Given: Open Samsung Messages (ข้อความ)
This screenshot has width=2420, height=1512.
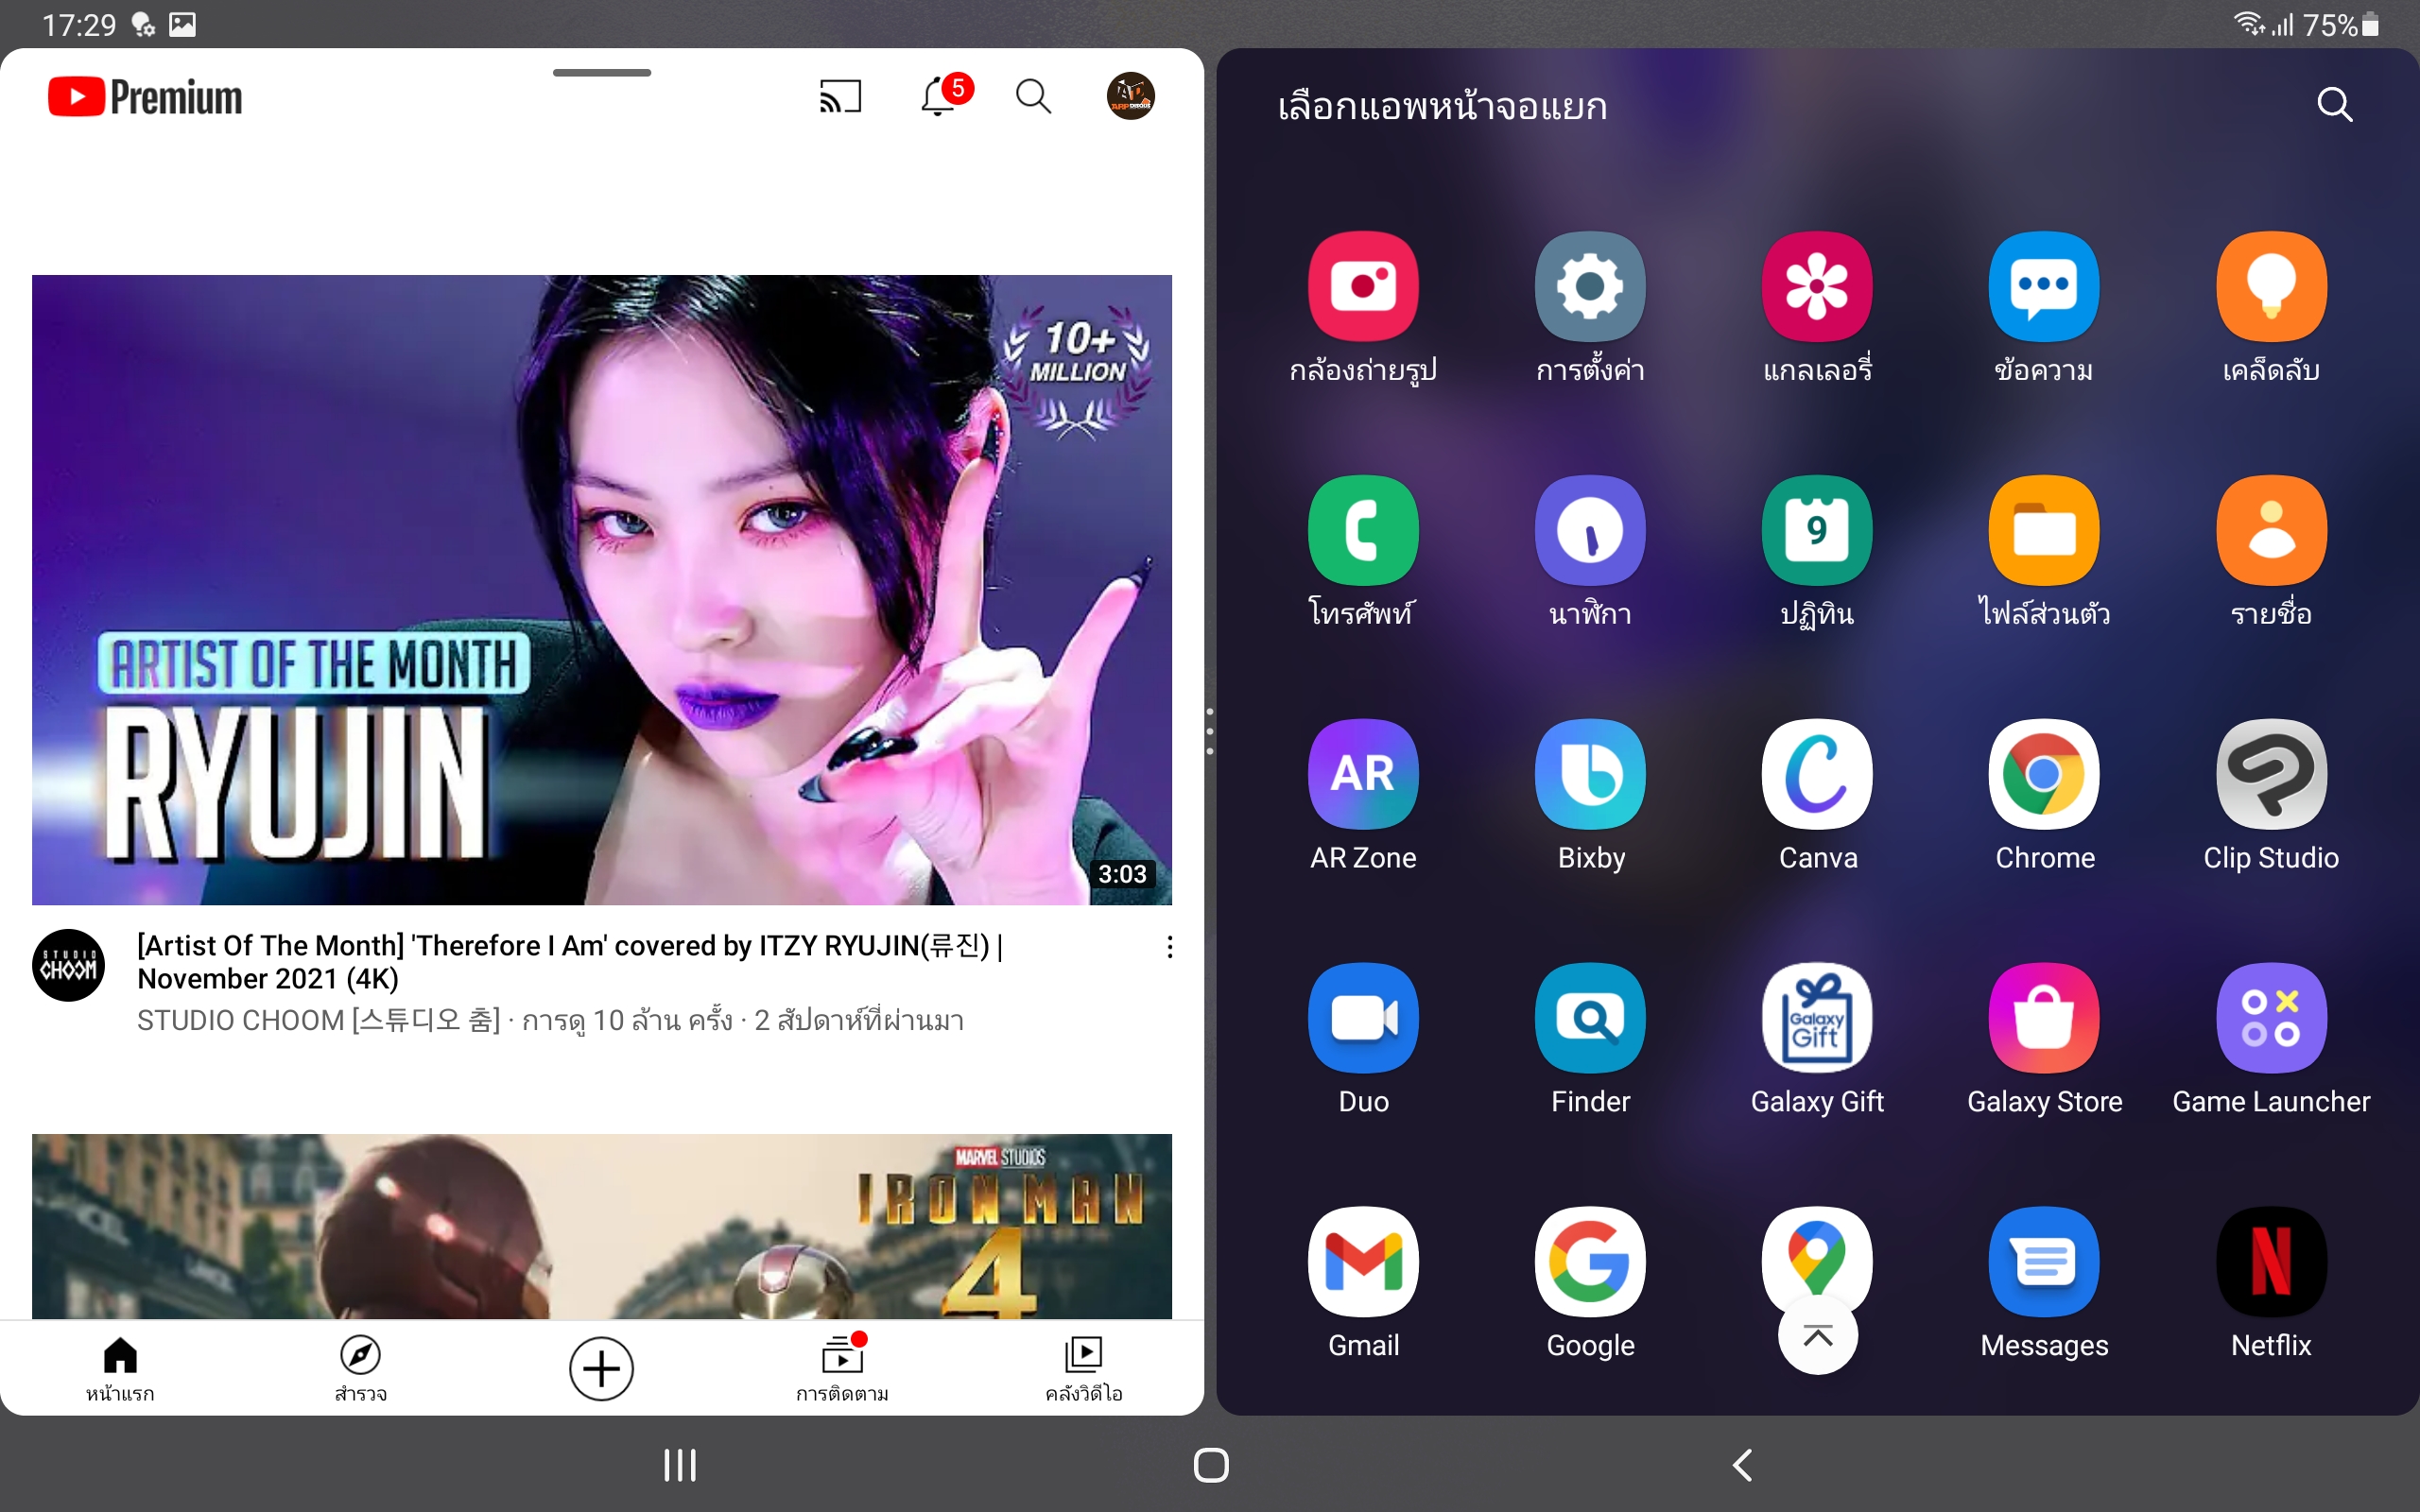Looking at the screenshot, I should click(x=2044, y=287).
